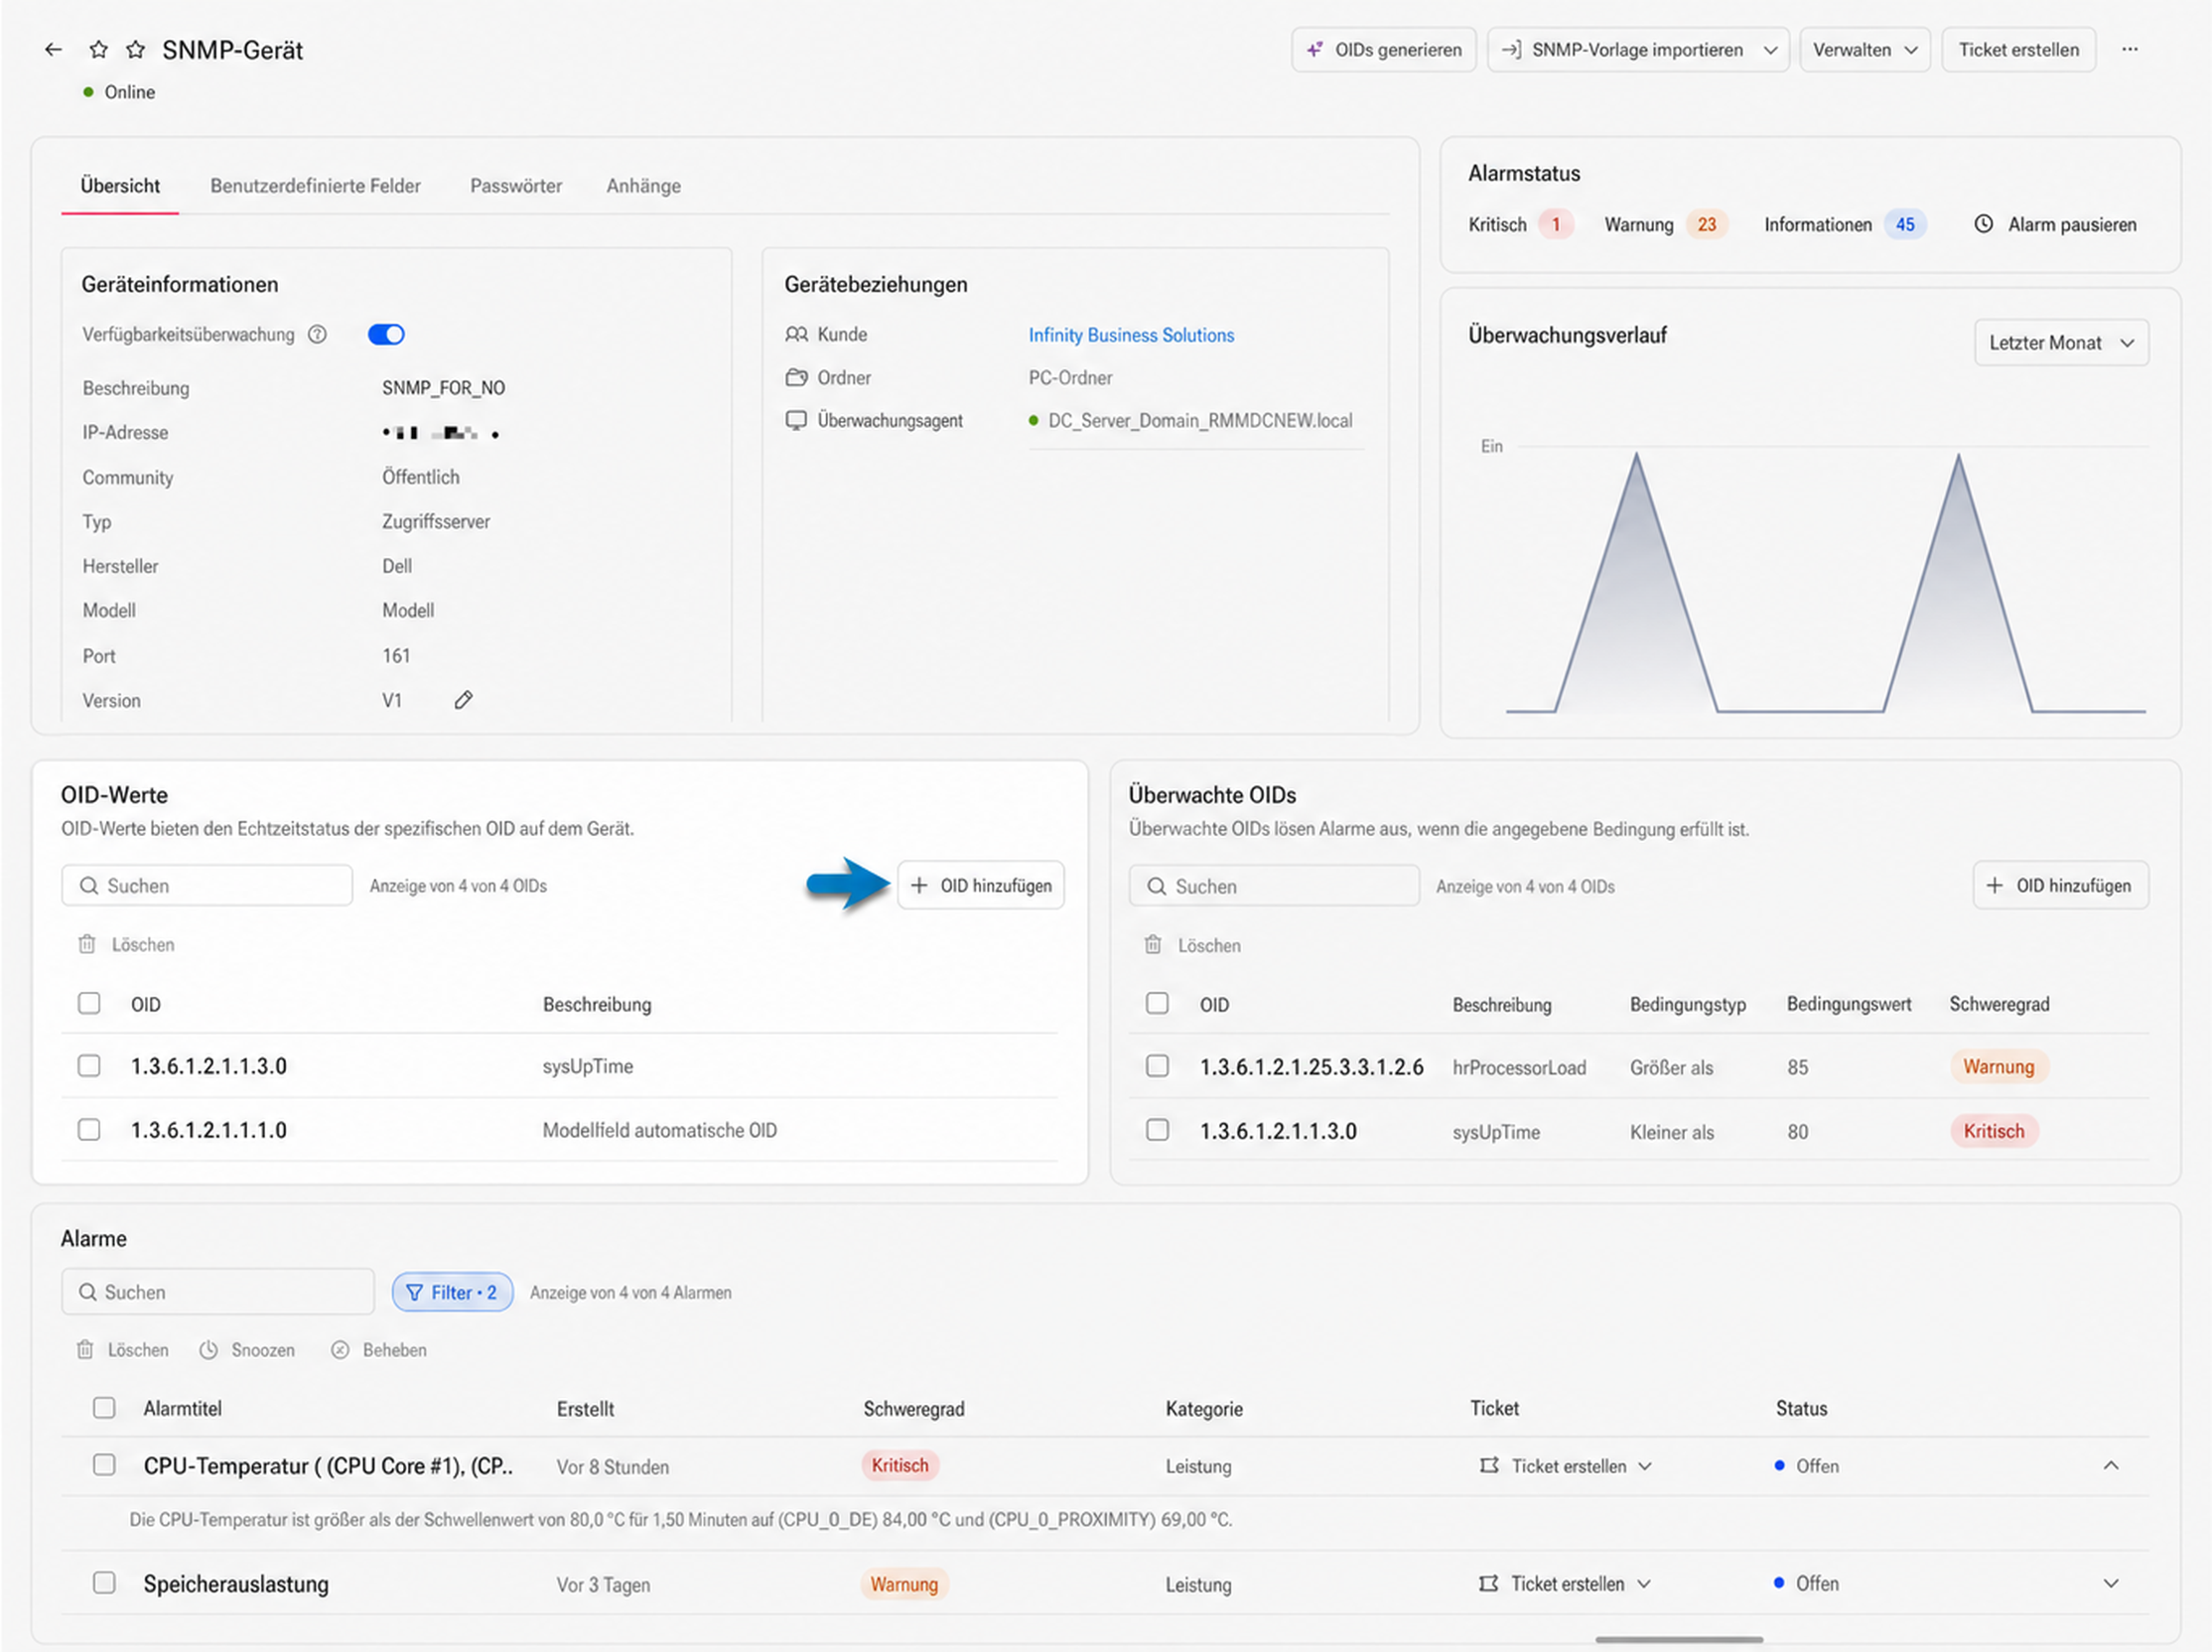The height and width of the screenshot is (1652, 2212).
Task: Open the Passwörter tab
Action: (516, 186)
